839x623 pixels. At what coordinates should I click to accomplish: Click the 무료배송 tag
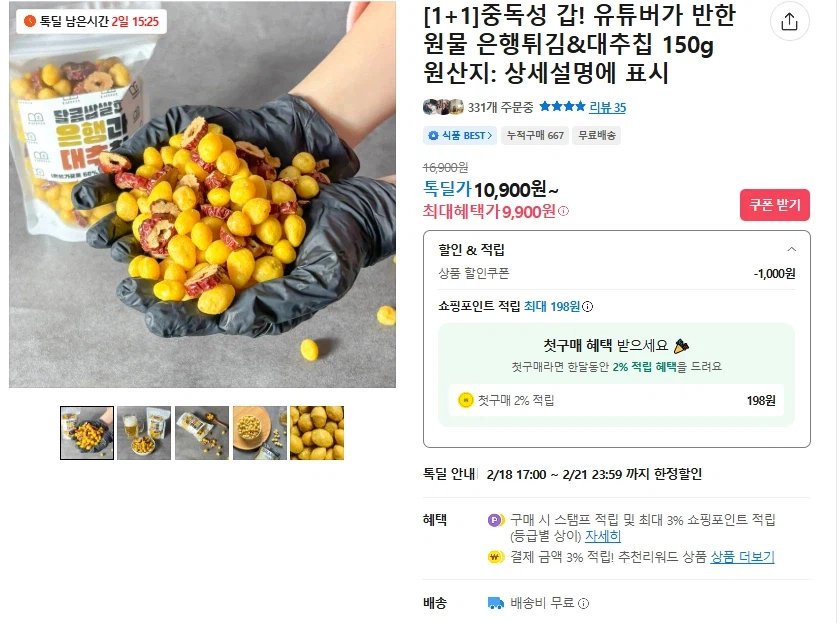597,135
